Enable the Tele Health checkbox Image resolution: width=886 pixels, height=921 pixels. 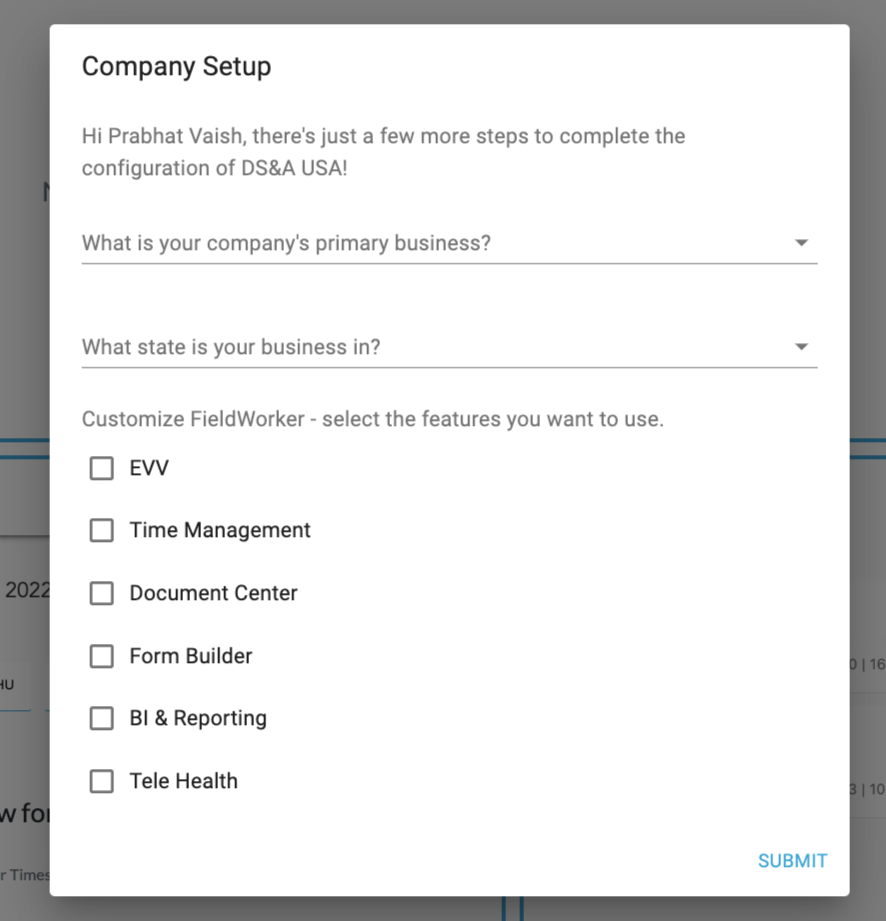point(102,781)
